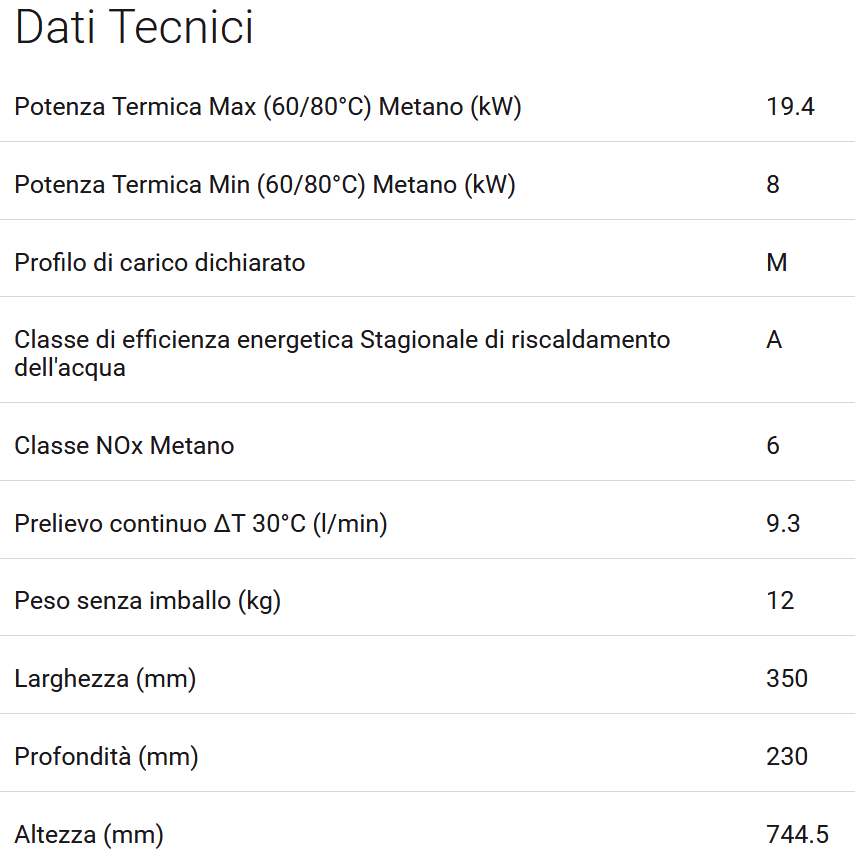This screenshot has width=855, height=868.
Task: Click the Dati Tecnici heading
Action: pos(134,28)
